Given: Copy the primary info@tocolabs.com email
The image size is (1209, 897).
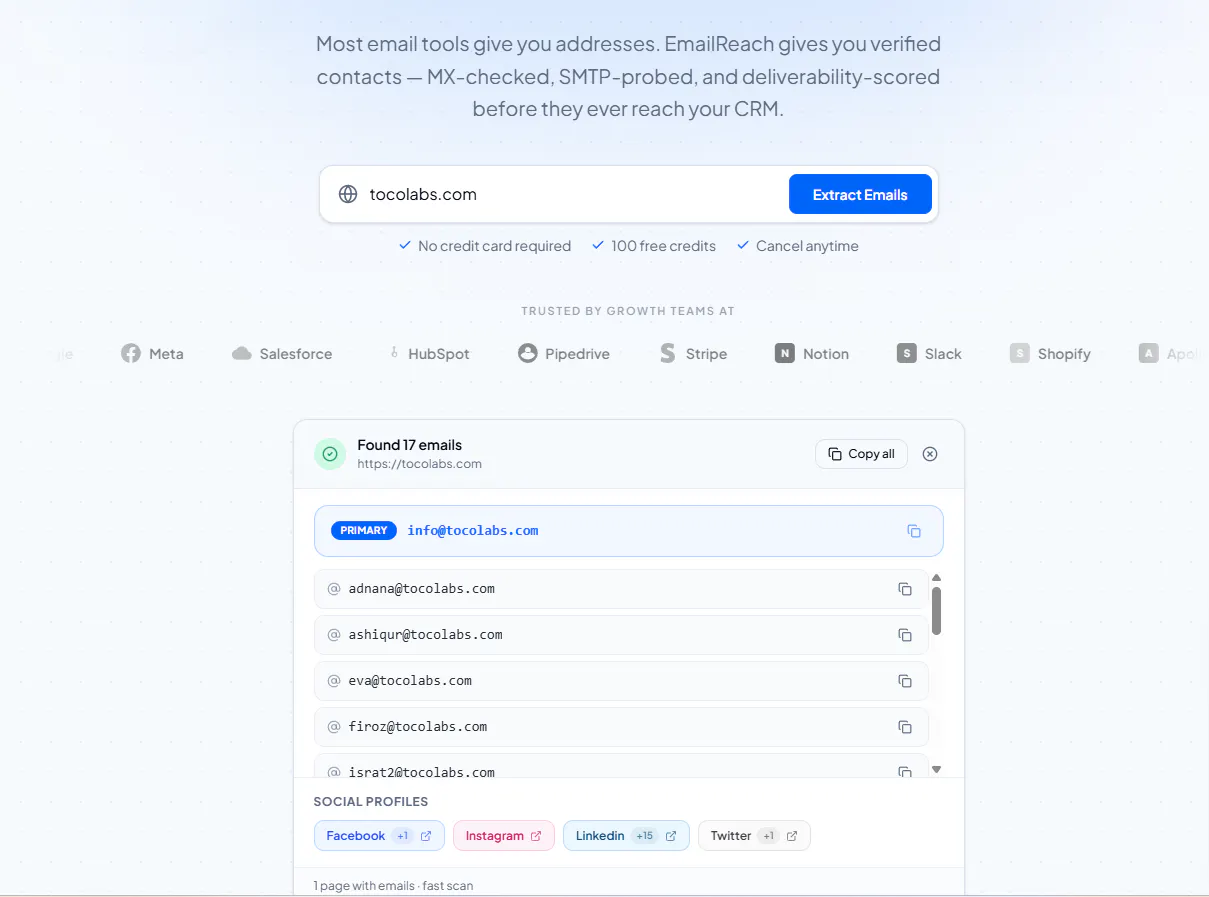Looking at the screenshot, I should [914, 531].
